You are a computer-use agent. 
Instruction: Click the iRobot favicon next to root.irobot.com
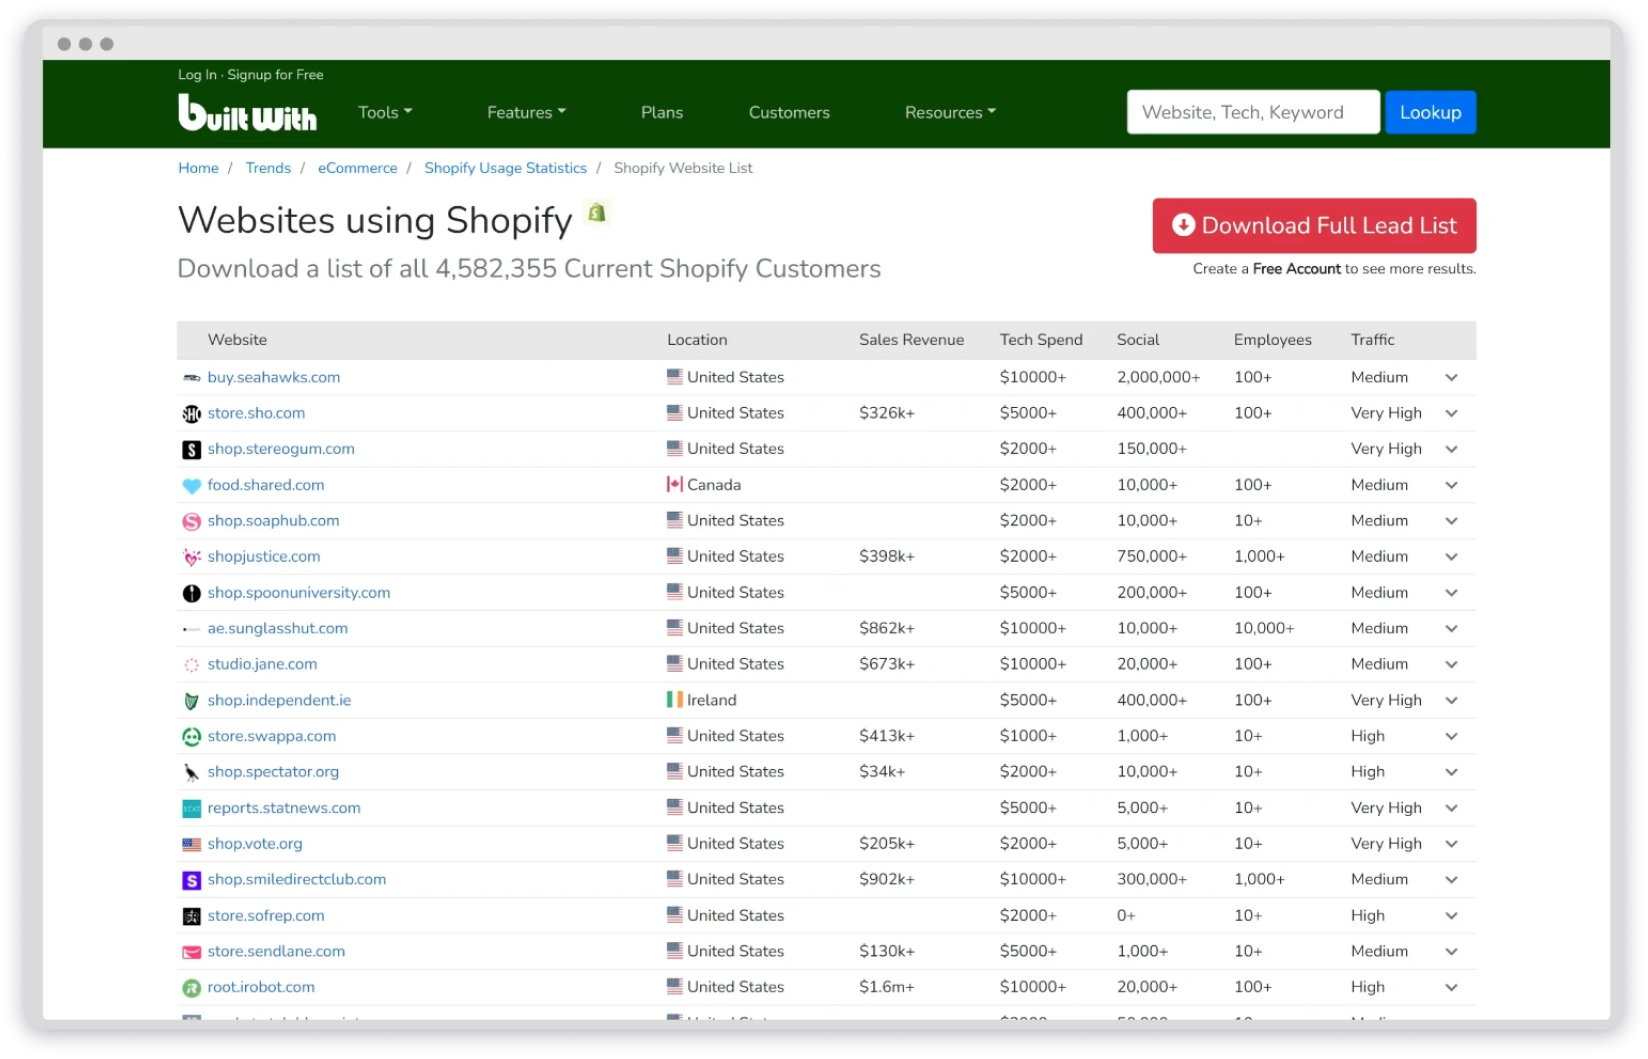pyautogui.click(x=191, y=987)
